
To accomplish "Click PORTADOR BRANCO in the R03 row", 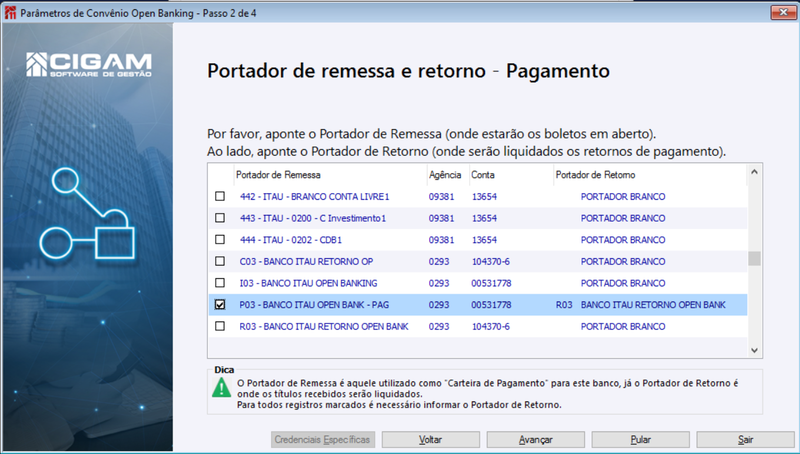I will (623, 326).
